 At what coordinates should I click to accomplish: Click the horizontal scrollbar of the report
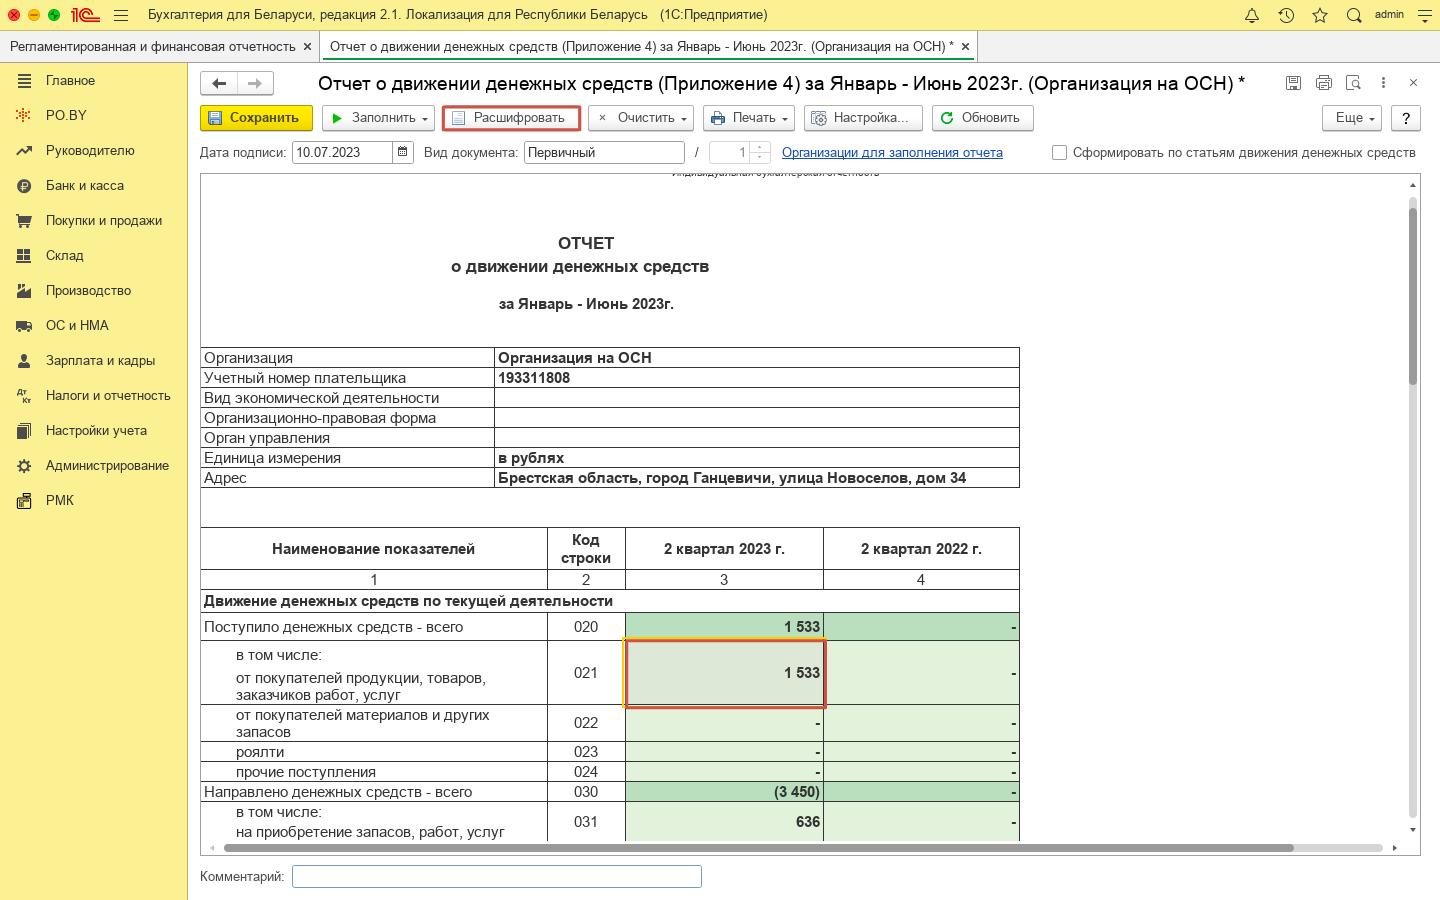[758, 848]
